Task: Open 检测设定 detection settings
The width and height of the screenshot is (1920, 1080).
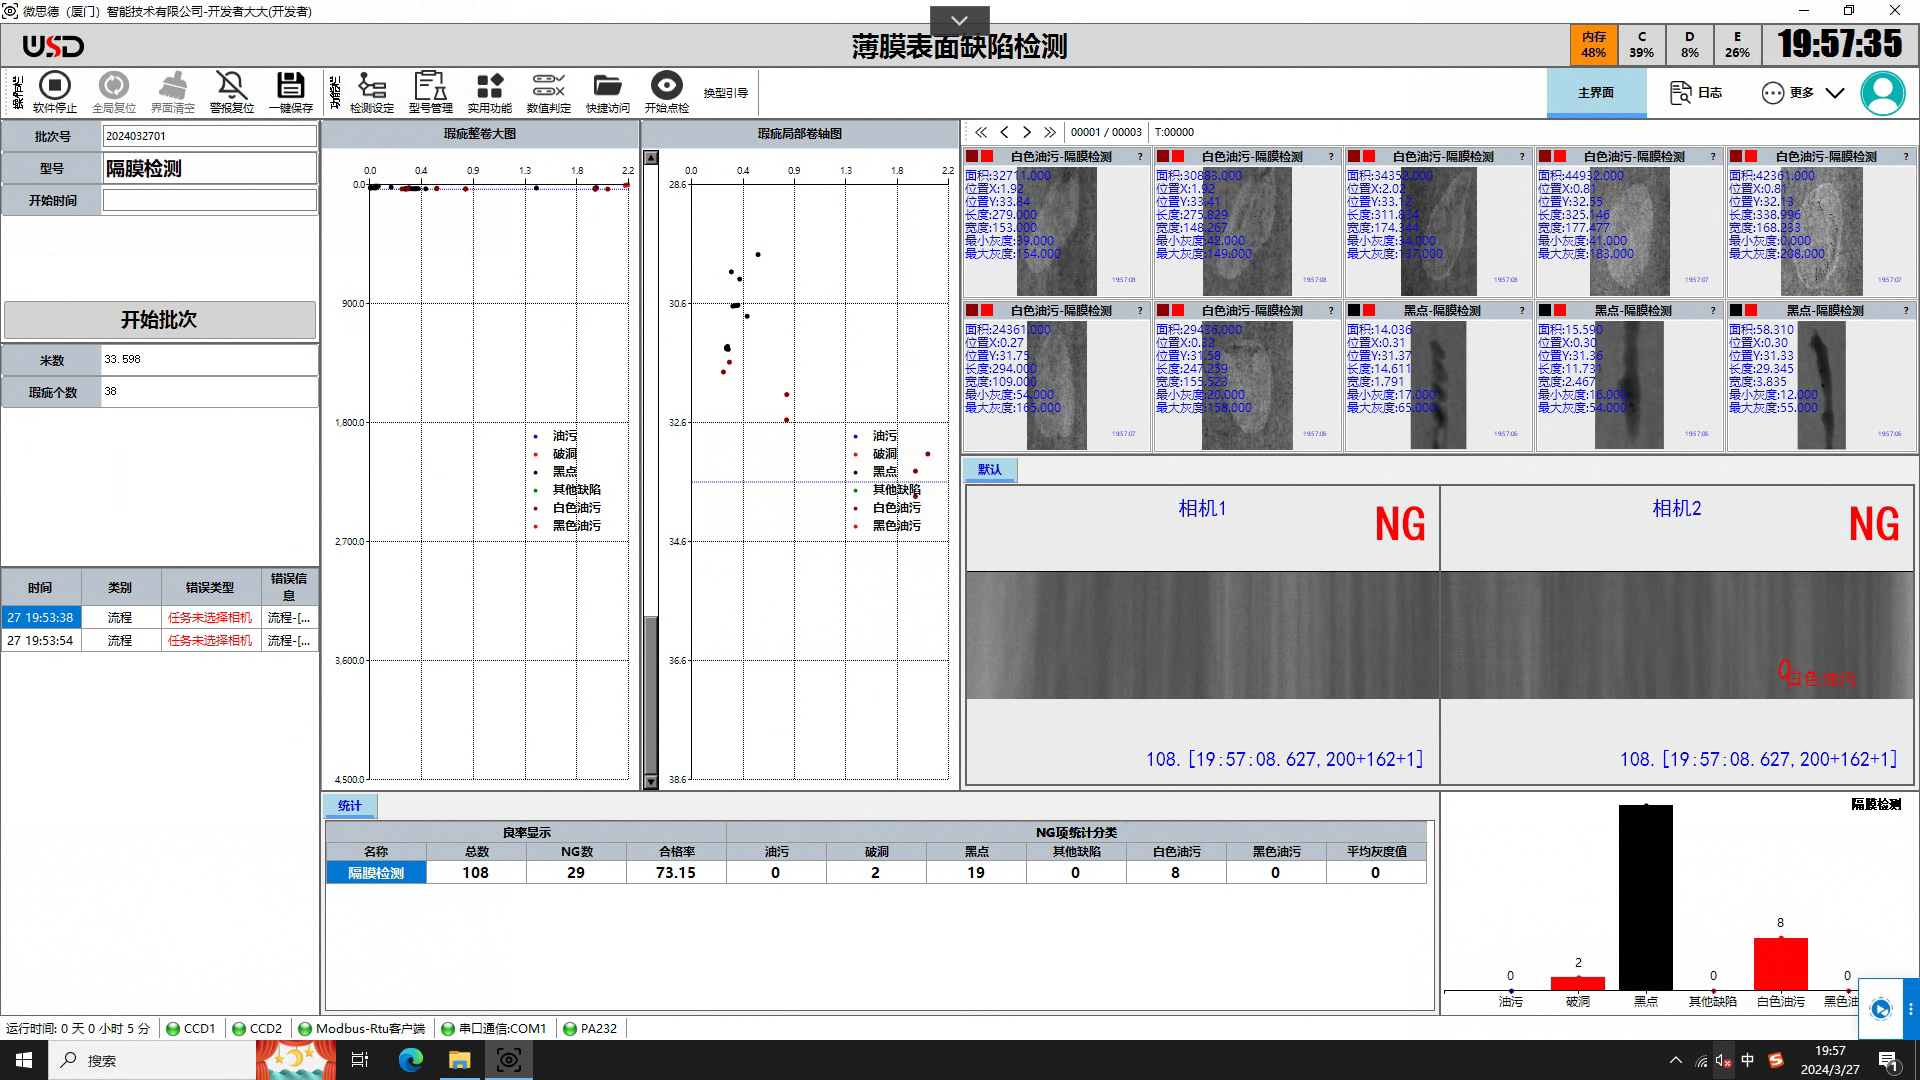Action: [372, 86]
